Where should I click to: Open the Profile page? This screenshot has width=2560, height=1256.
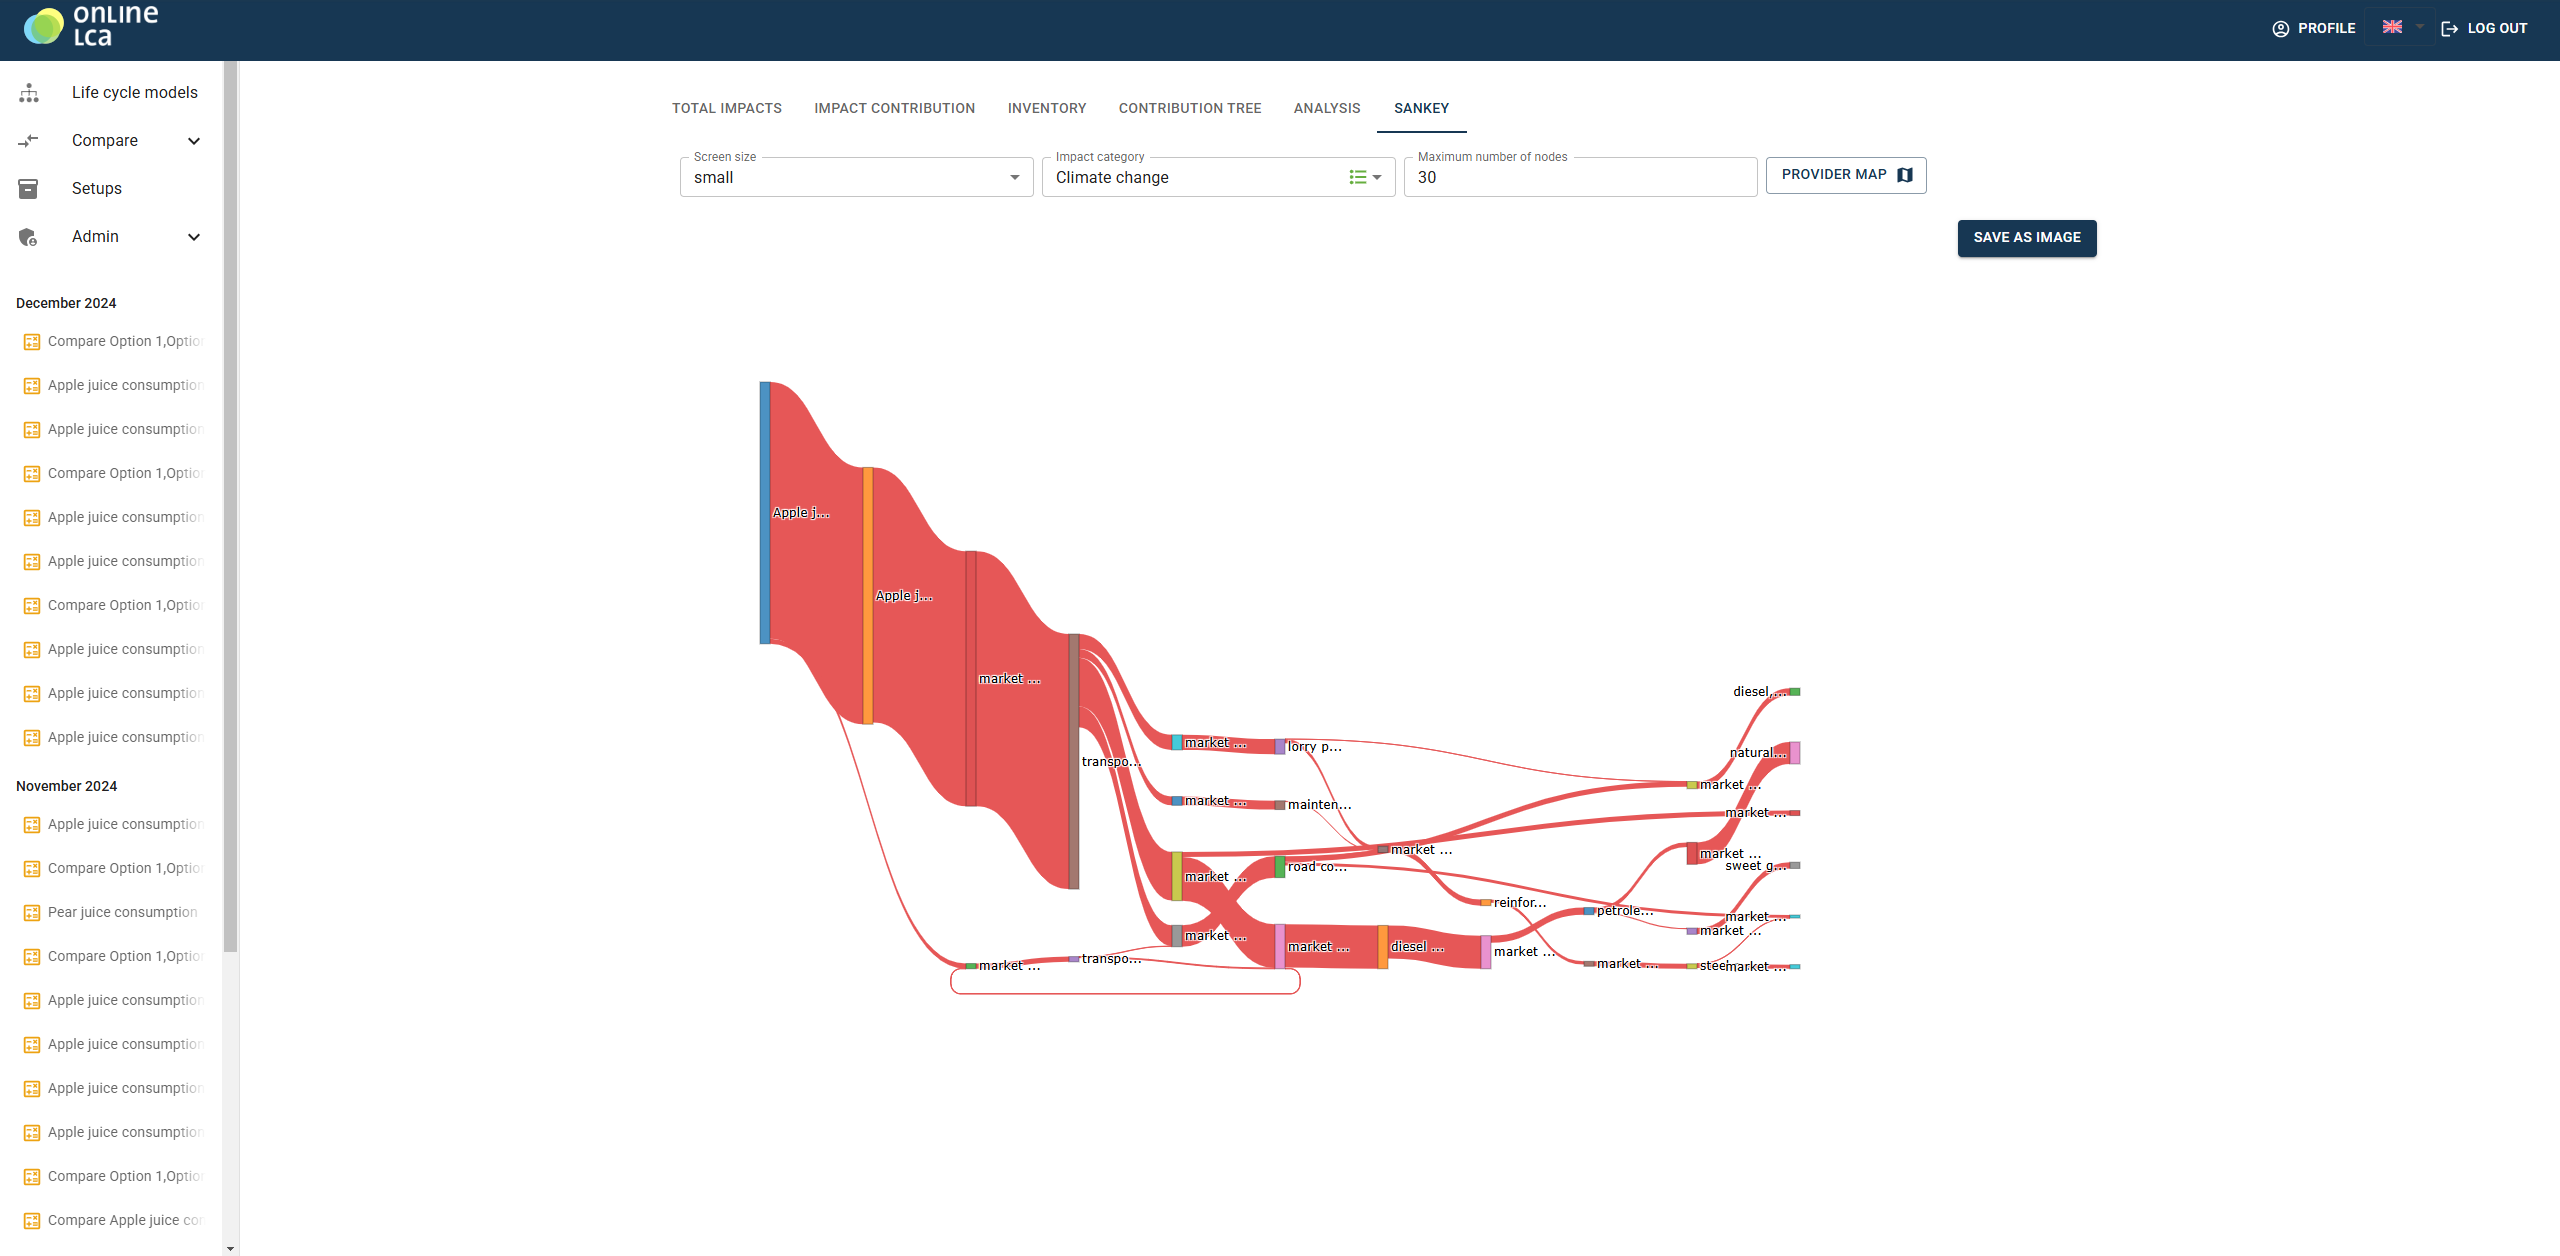click(2314, 28)
